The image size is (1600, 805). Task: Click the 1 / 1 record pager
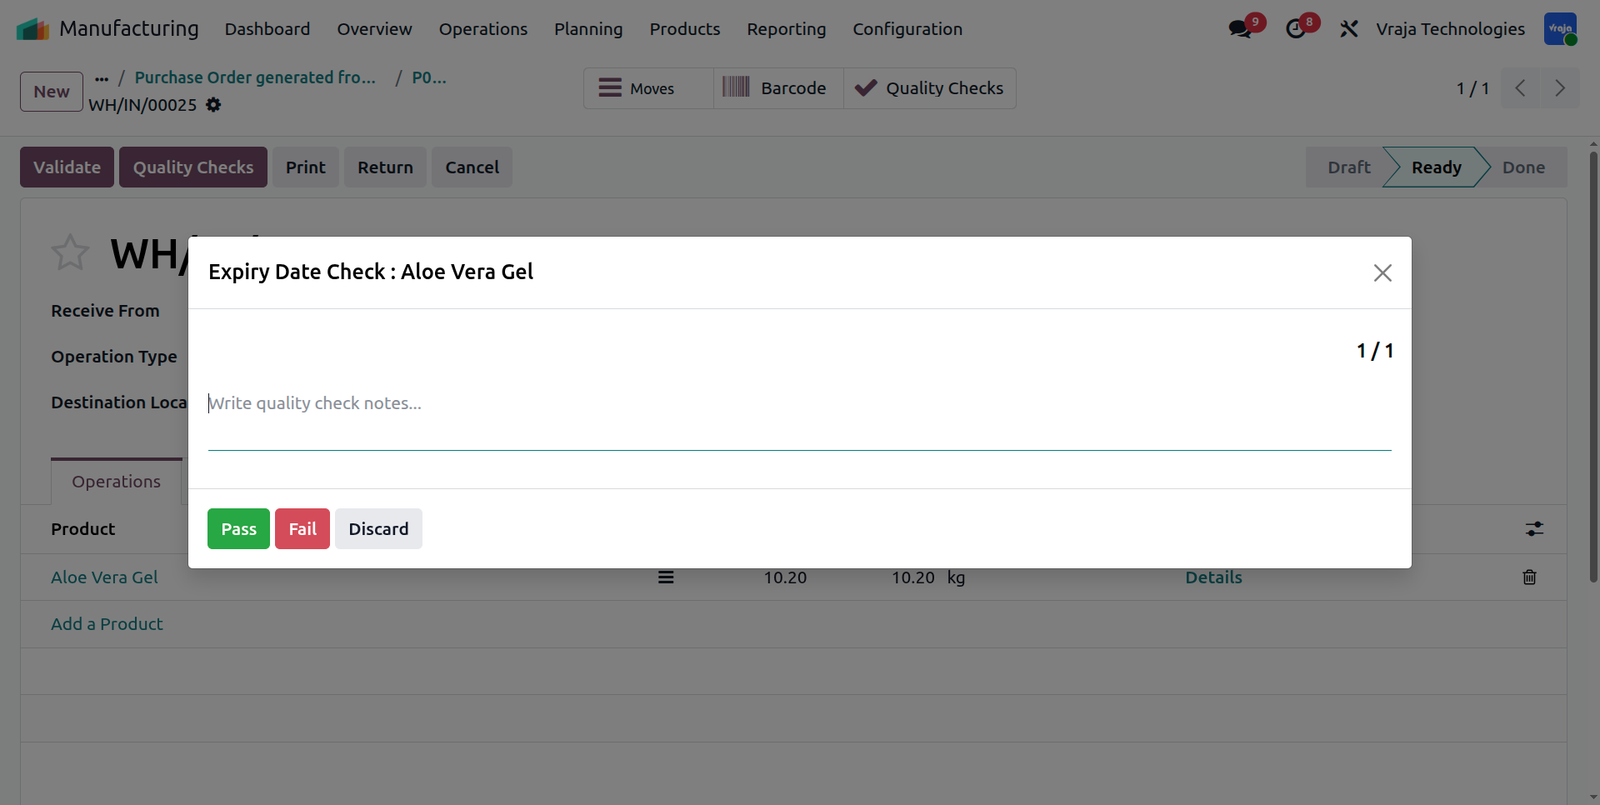click(1472, 88)
